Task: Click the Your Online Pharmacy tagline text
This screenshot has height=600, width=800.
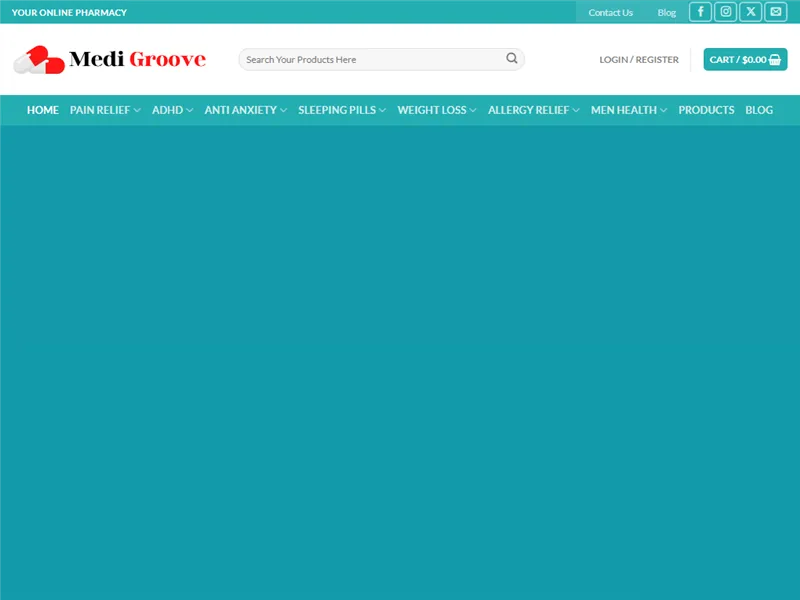Action: [69, 13]
